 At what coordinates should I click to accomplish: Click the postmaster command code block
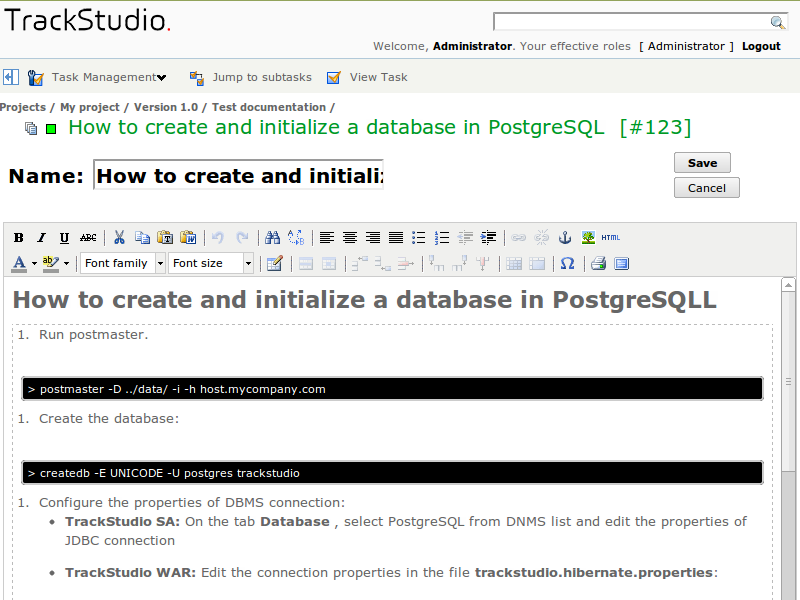point(392,389)
